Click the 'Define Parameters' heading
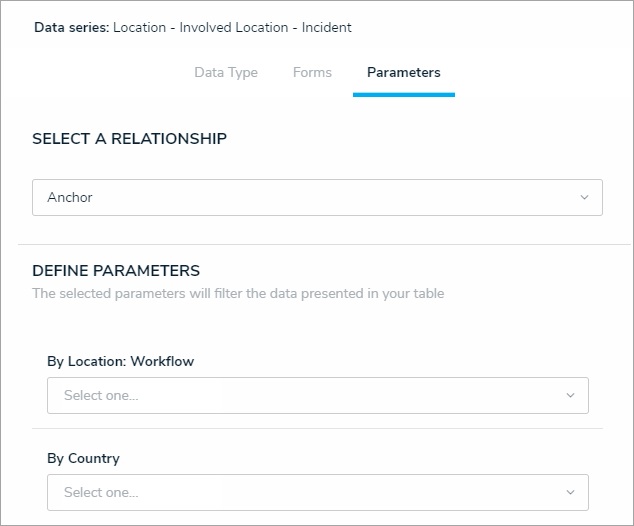Viewport: 634px width, 526px height. point(116,271)
